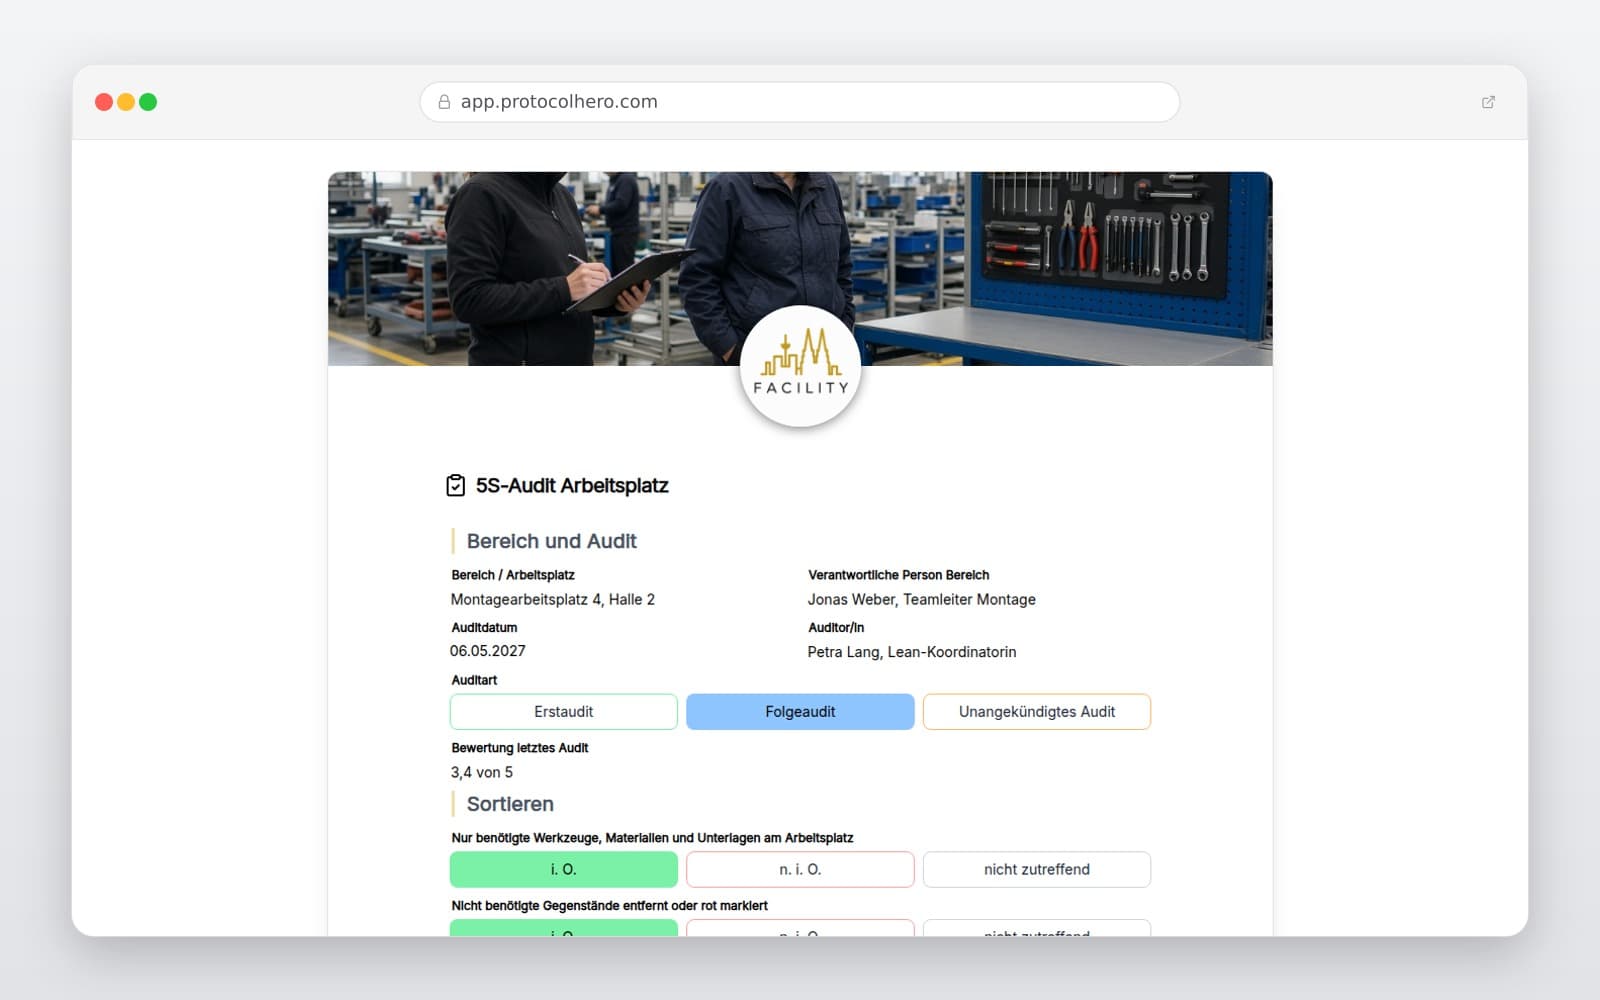
Task: Maximize the window with the green button
Action: [148, 102]
